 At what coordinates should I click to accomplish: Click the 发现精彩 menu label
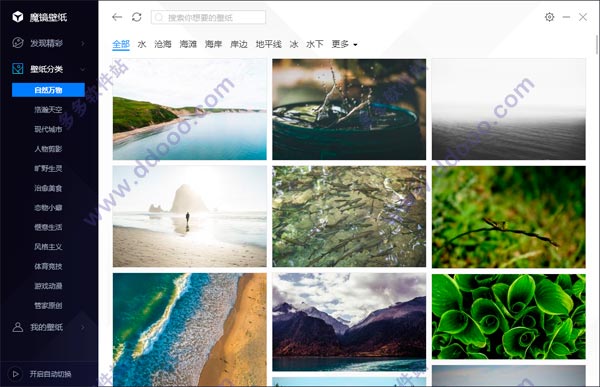(x=47, y=43)
